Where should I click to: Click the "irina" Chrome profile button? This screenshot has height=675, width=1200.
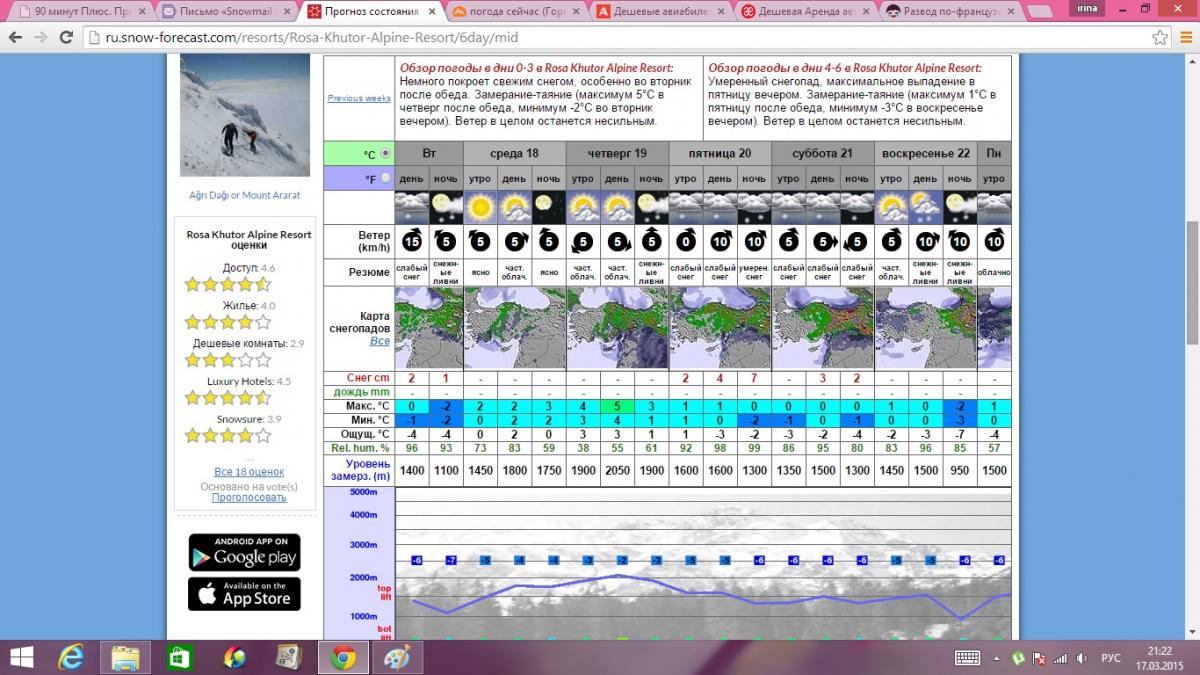(x=1085, y=7)
